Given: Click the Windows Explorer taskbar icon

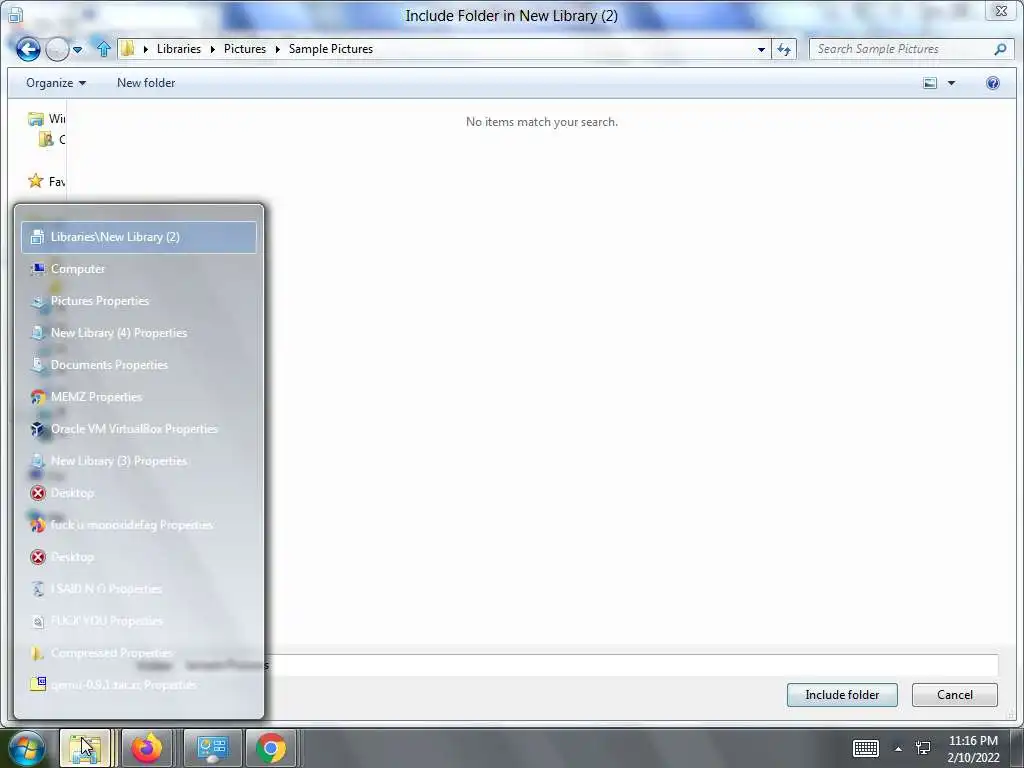Looking at the screenshot, I should (86, 748).
